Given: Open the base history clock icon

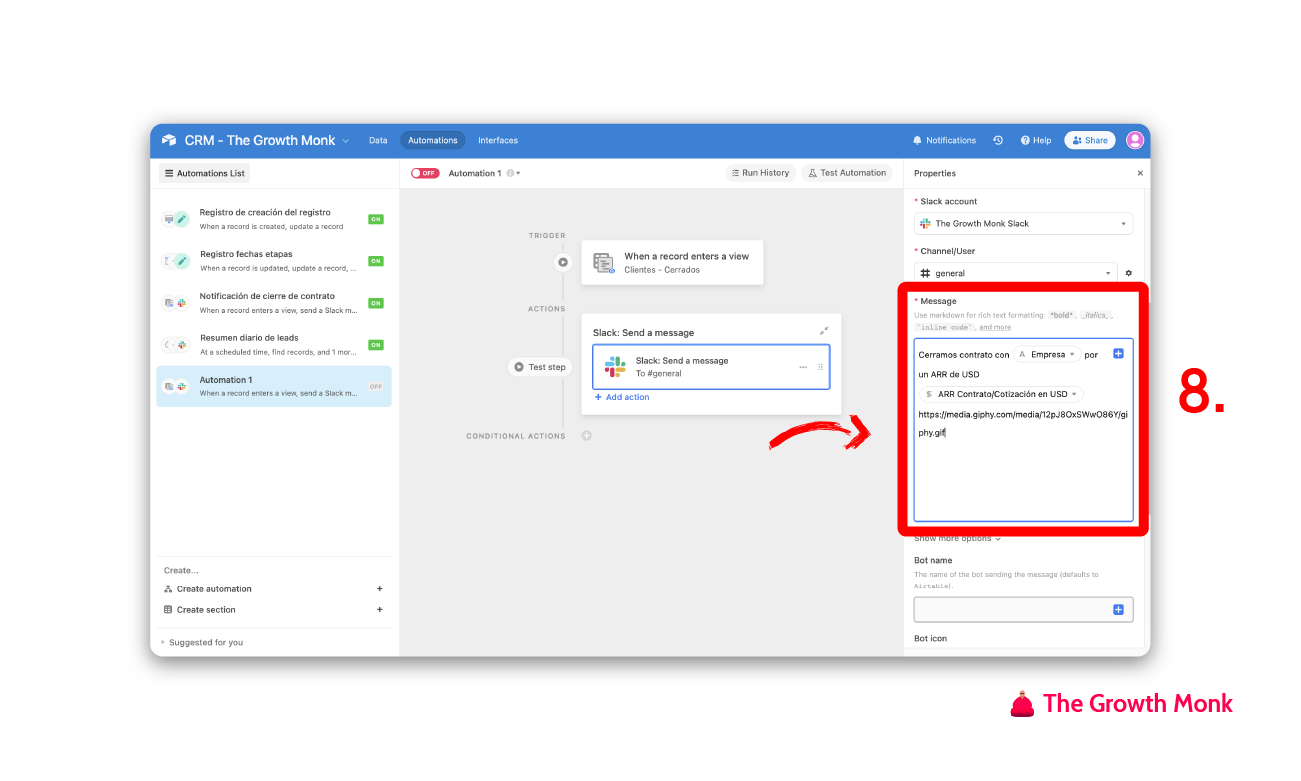Looking at the screenshot, I should pyautogui.click(x=998, y=140).
